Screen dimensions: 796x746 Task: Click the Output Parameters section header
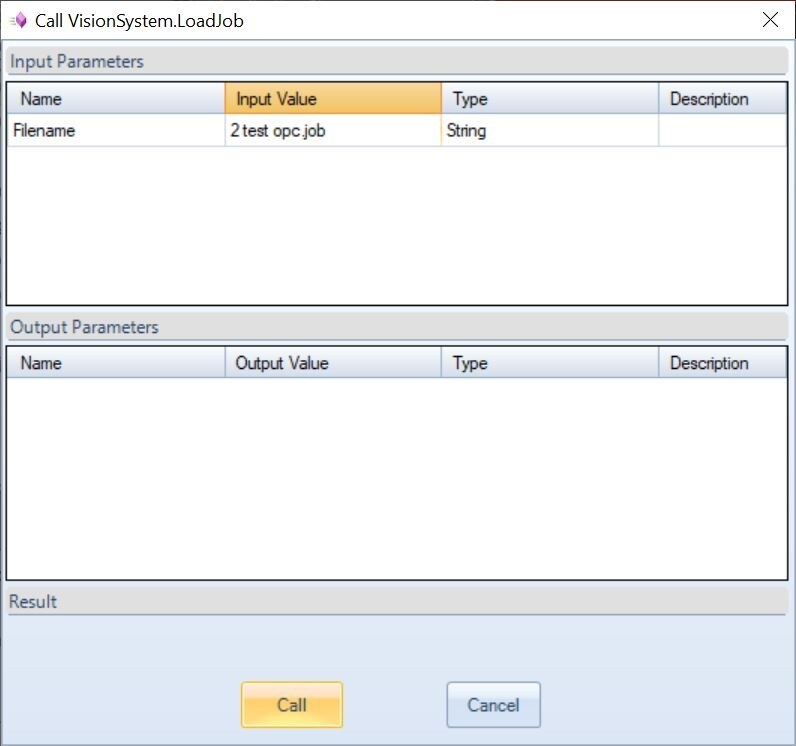pyautogui.click(x=84, y=327)
